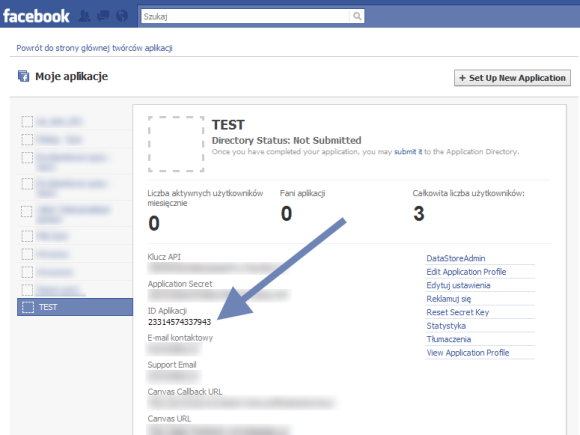Screen dimensions: 580x435
Task: Click Reklamuj się link
Action: pos(449,299)
